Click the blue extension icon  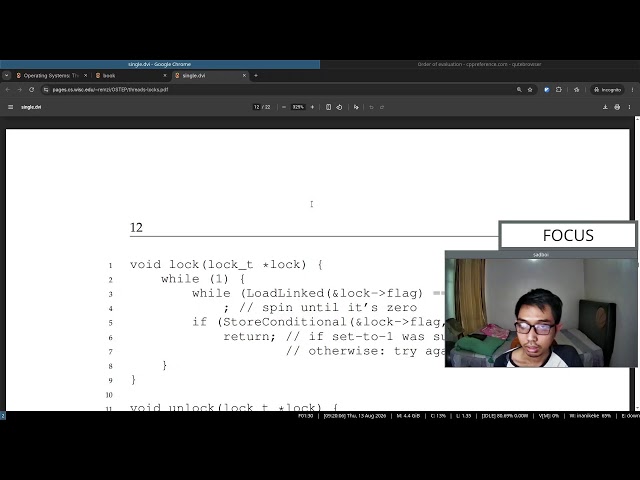547,89
